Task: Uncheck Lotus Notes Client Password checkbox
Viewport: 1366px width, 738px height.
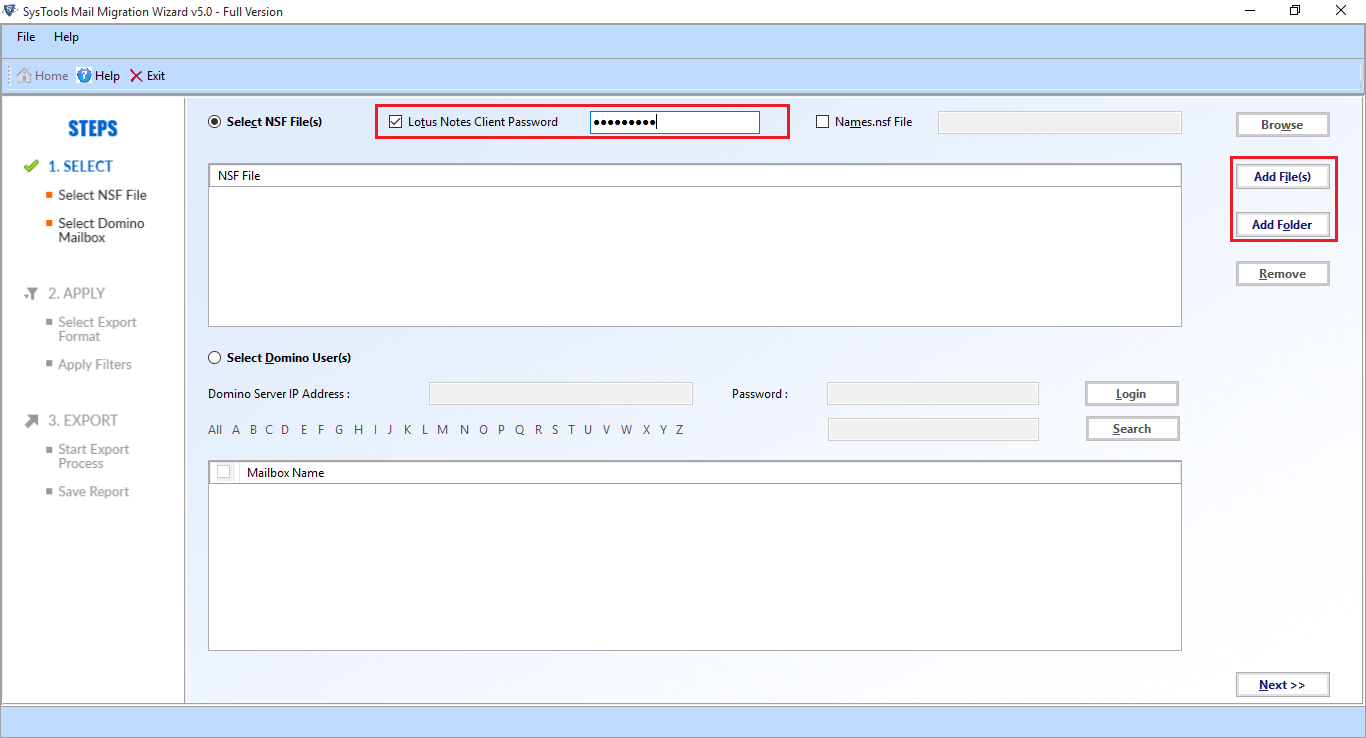Action: tap(395, 122)
